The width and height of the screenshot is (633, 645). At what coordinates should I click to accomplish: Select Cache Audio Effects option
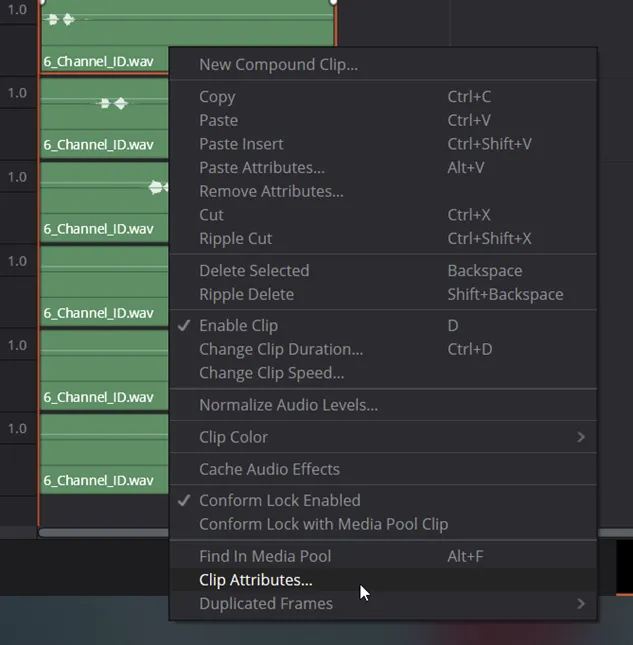point(383,469)
